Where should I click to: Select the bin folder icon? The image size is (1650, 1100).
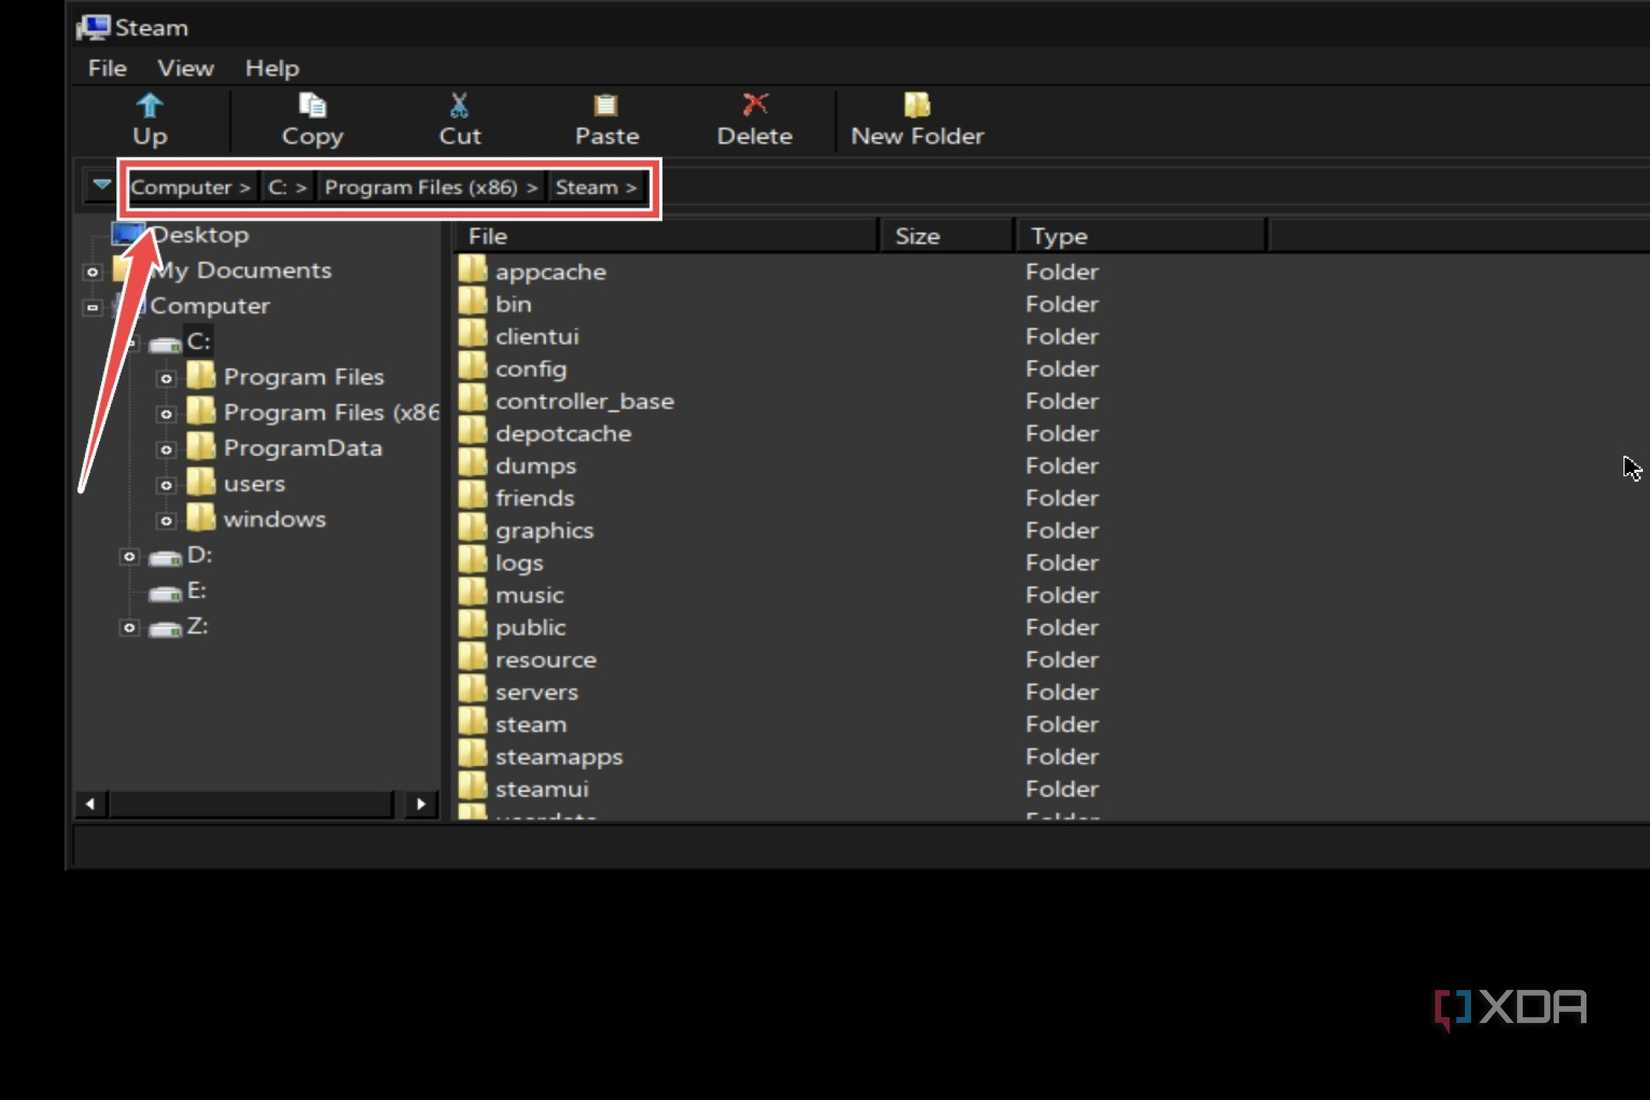click(472, 302)
